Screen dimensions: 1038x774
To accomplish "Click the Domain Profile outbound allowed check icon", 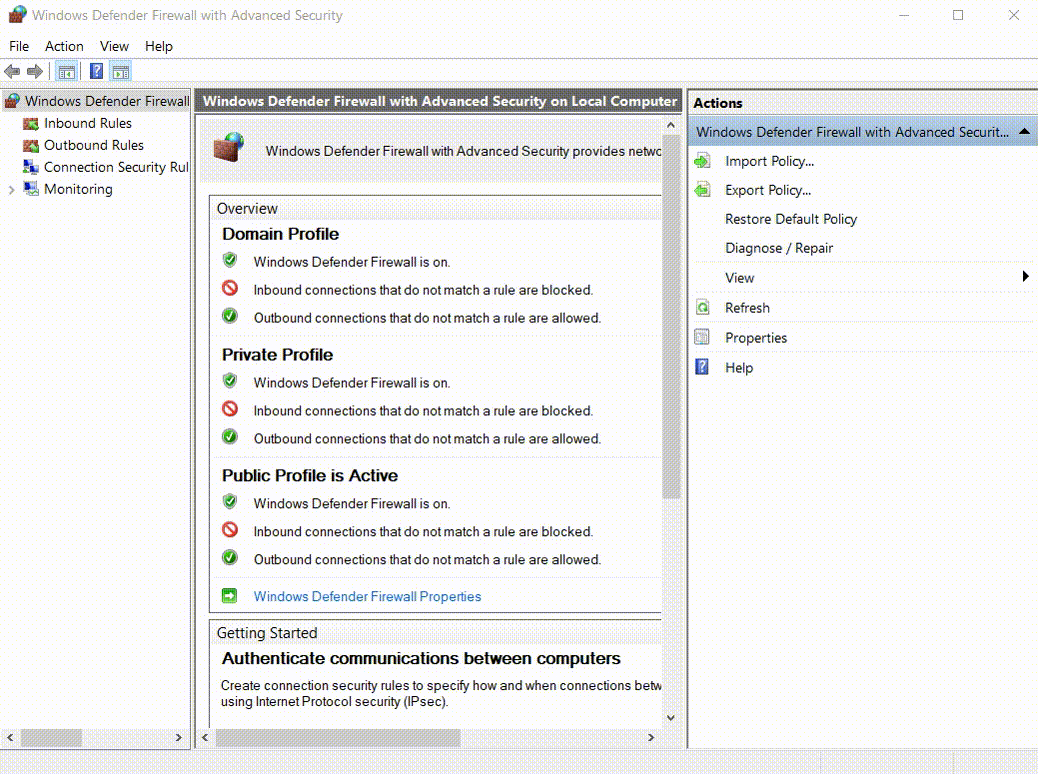I will (x=230, y=316).
